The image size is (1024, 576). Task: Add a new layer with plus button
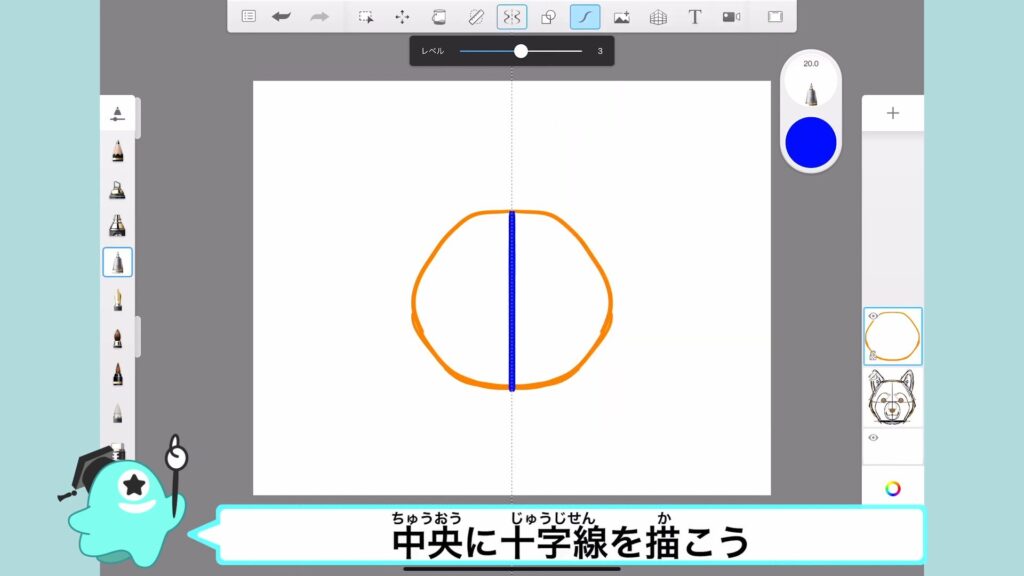coord(893,113)
